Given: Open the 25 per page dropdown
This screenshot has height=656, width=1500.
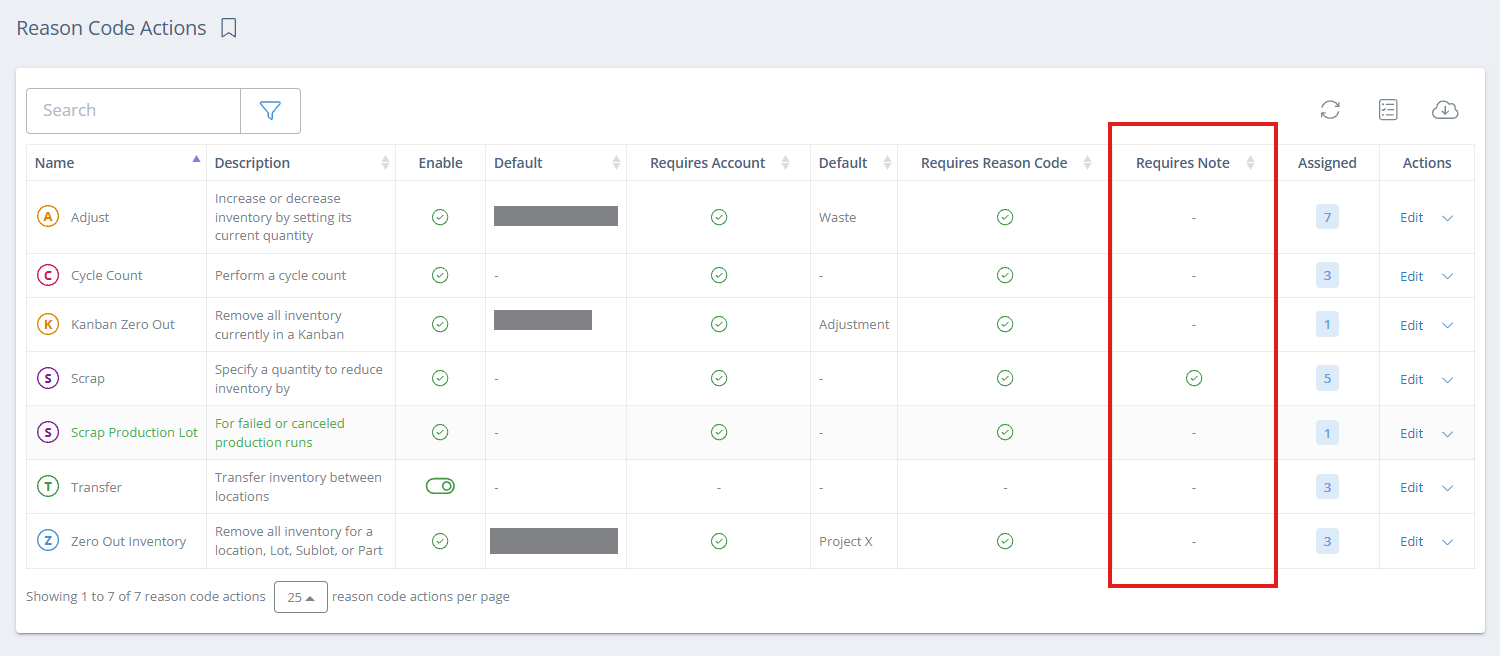Looking at the screenshot, I should 301,597.
